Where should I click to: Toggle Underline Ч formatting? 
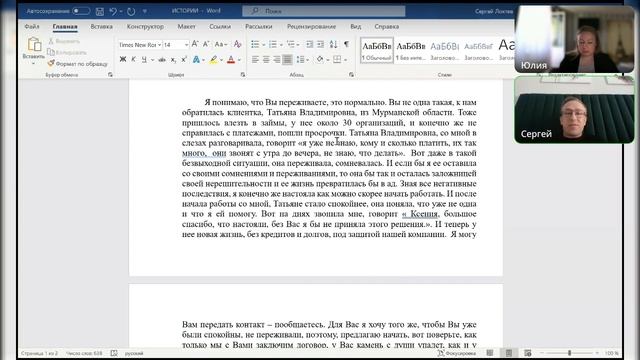[144, 60]
